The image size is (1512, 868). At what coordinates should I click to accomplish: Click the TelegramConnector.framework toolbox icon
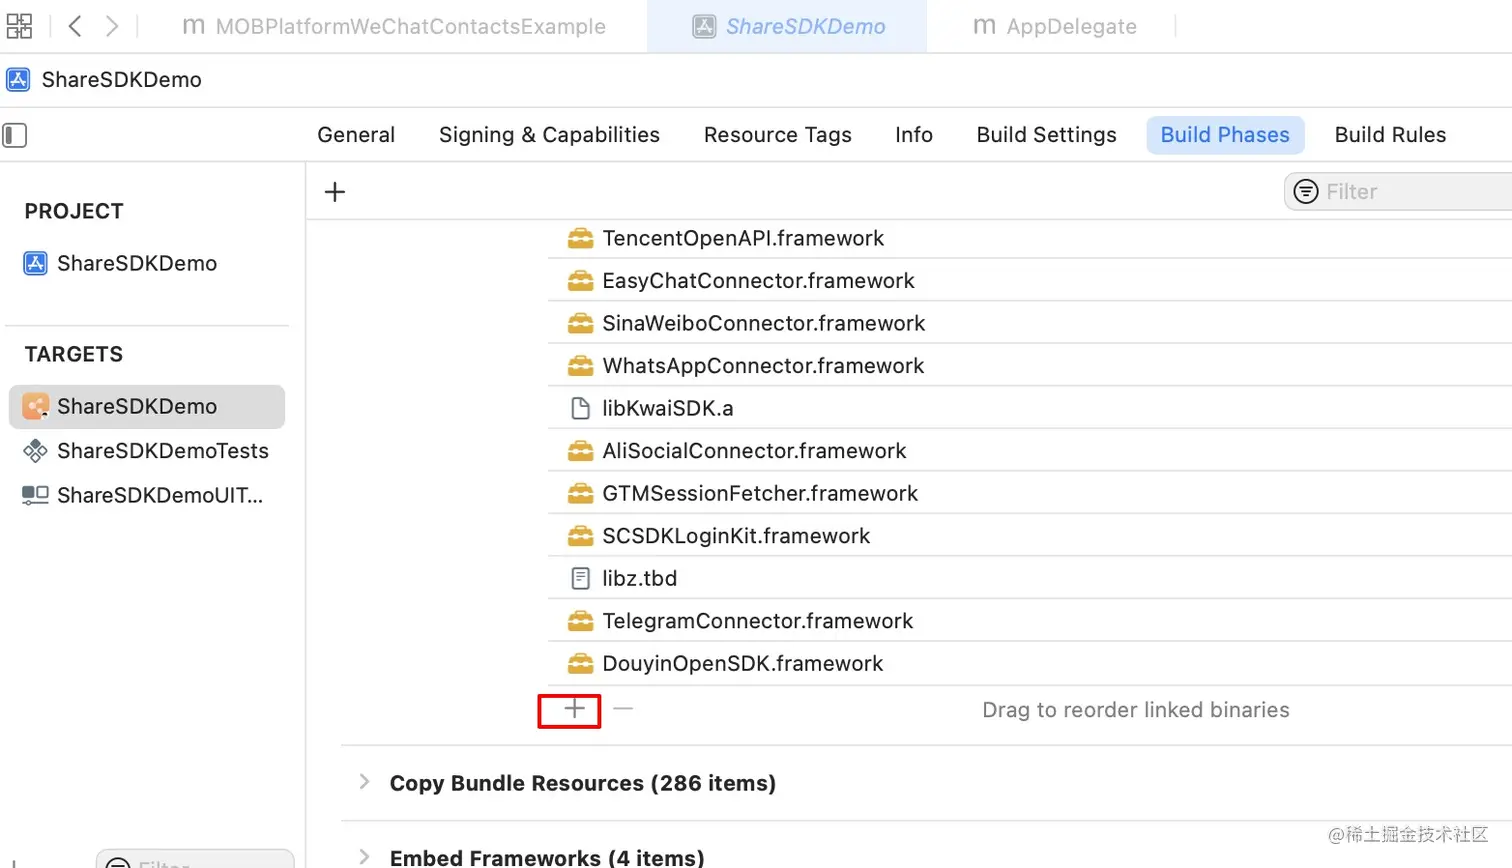[580, 621]
